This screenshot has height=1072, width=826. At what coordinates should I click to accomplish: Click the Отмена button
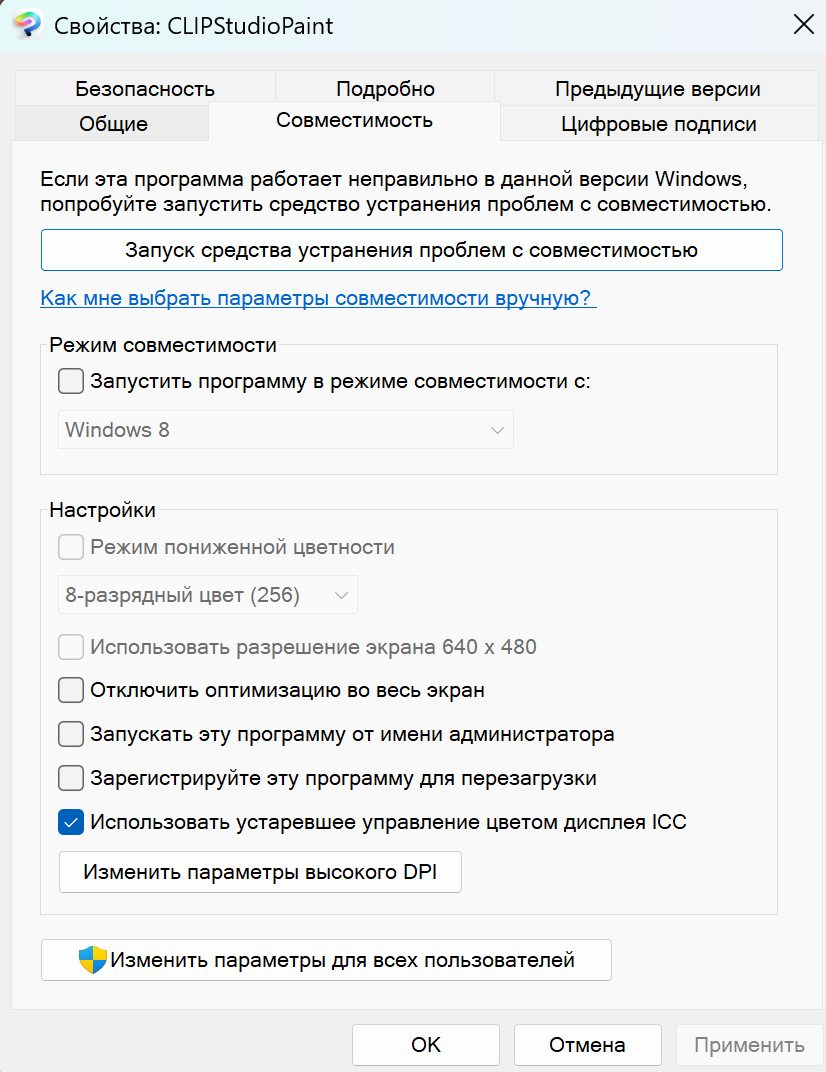pyautogui.click(x=587, y=1045)
